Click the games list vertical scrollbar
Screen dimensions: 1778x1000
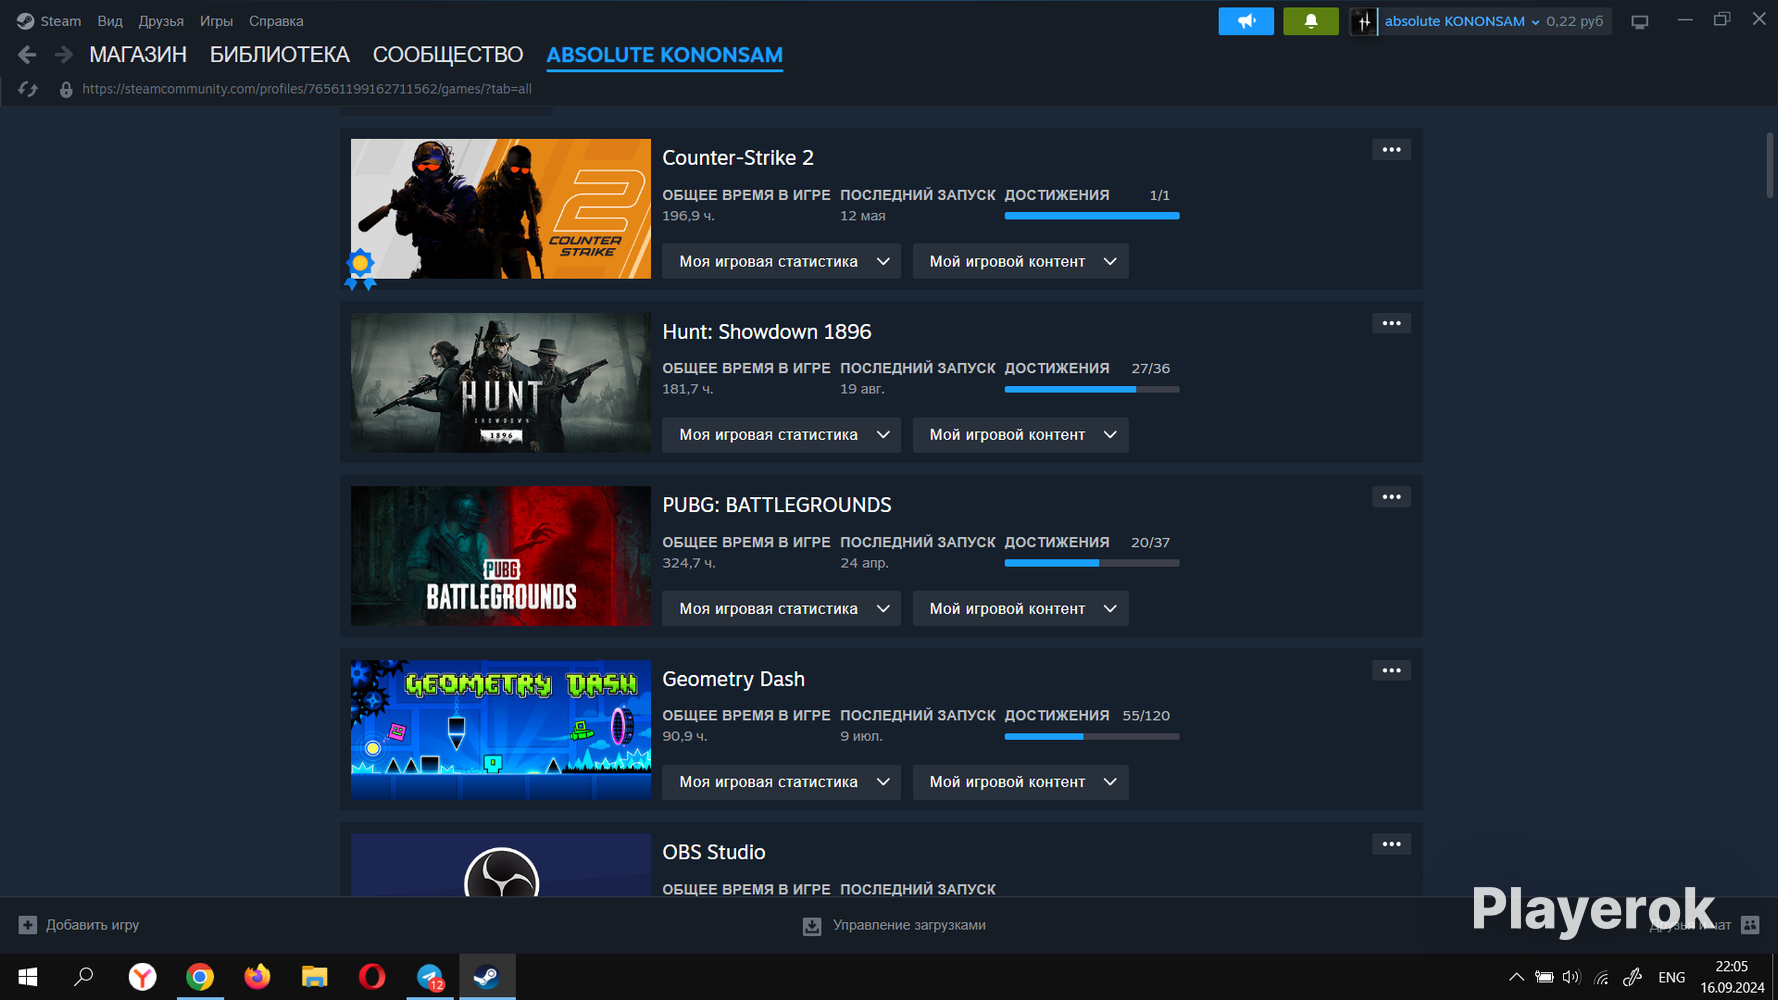tap(1769, 165)
